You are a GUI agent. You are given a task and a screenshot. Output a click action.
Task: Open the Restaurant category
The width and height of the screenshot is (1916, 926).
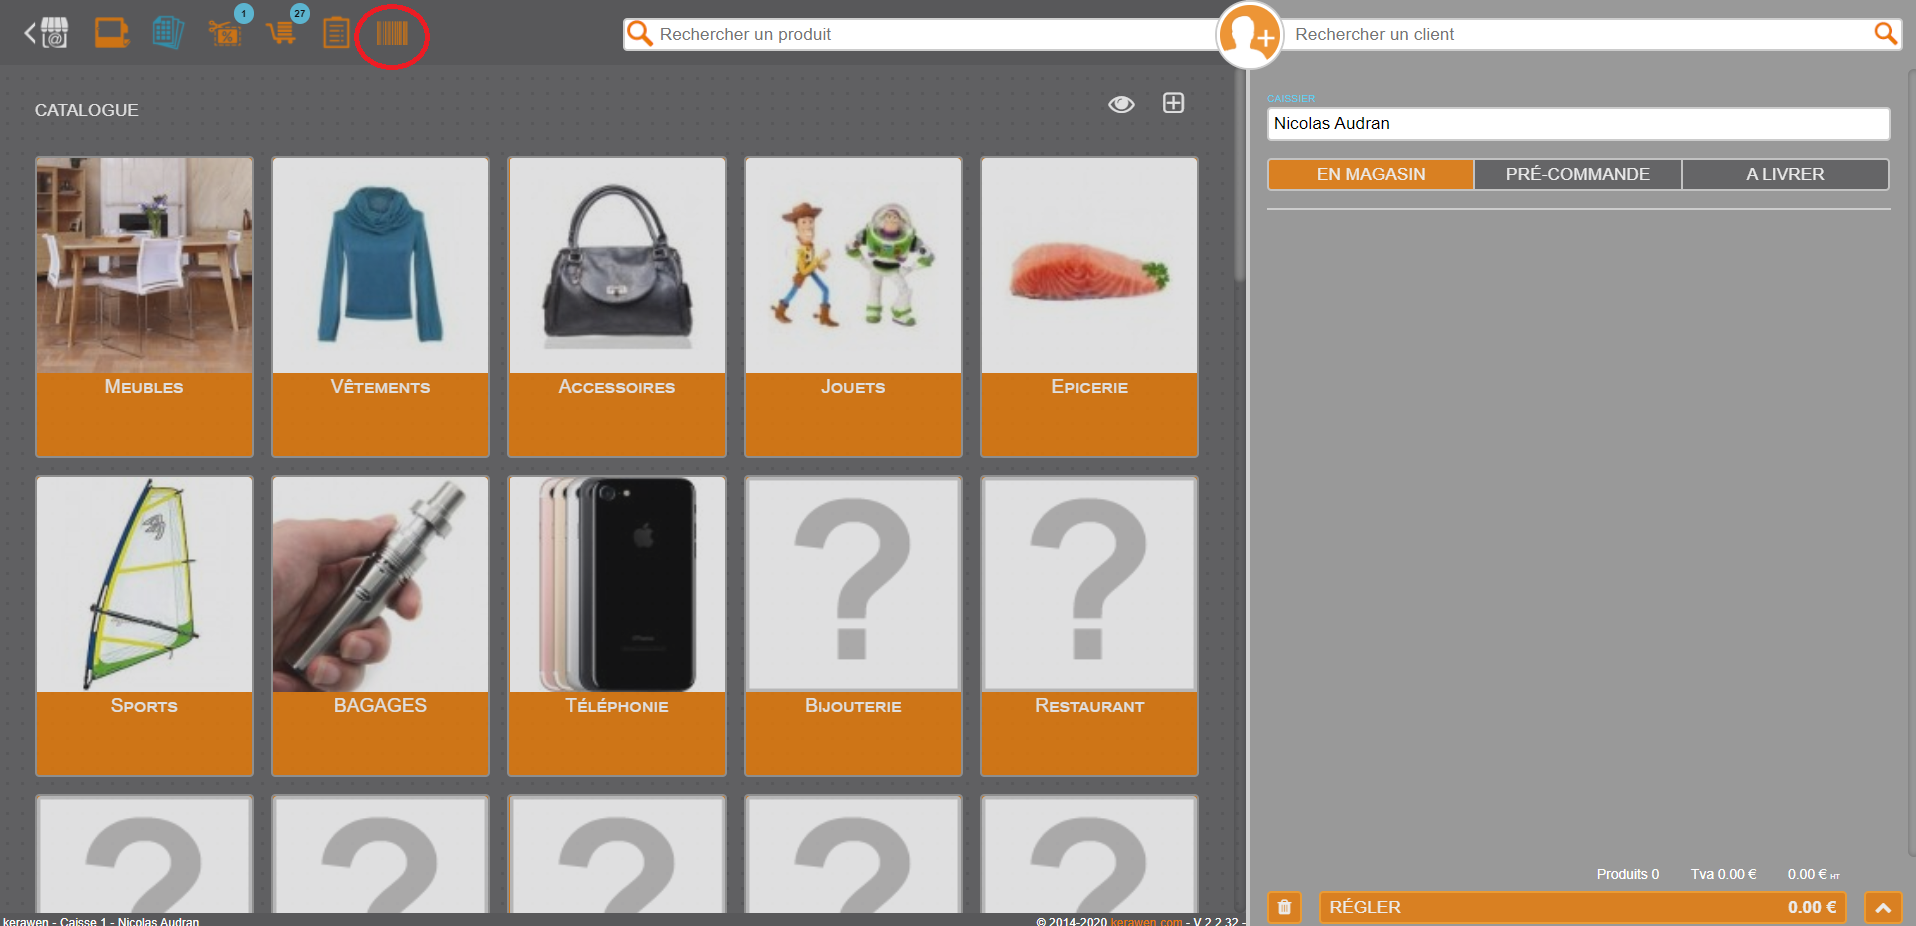pyautogui.click(x=1089, y=625)
